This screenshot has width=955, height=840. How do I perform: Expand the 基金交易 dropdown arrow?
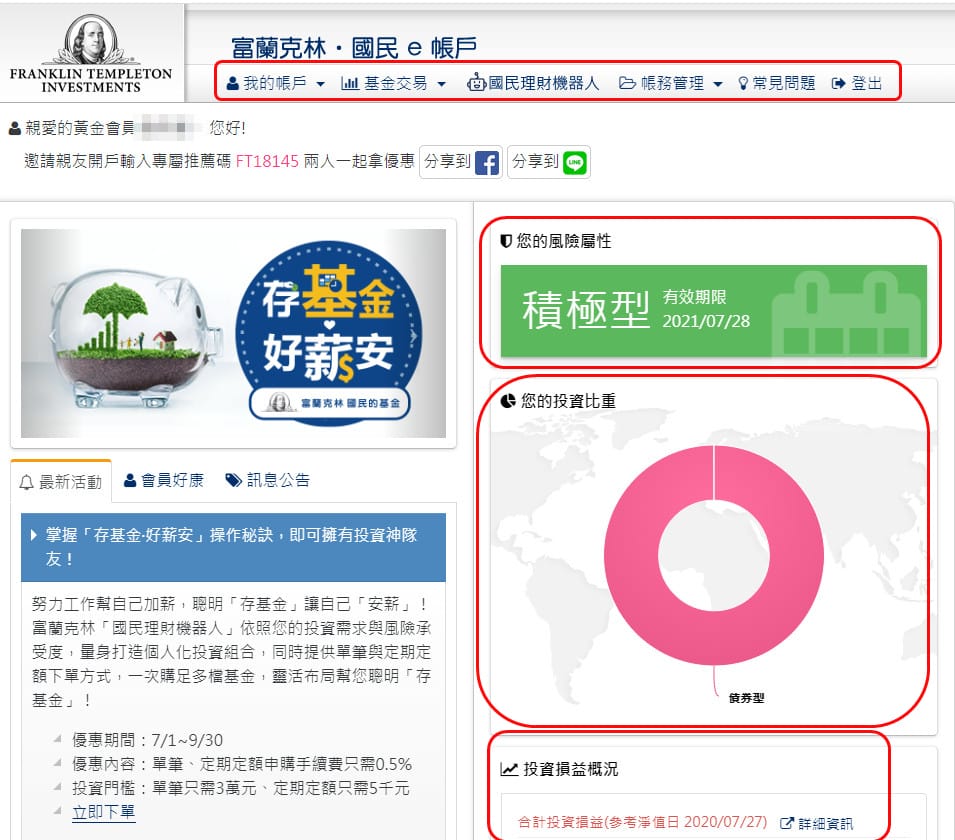[x=442, y=84]
